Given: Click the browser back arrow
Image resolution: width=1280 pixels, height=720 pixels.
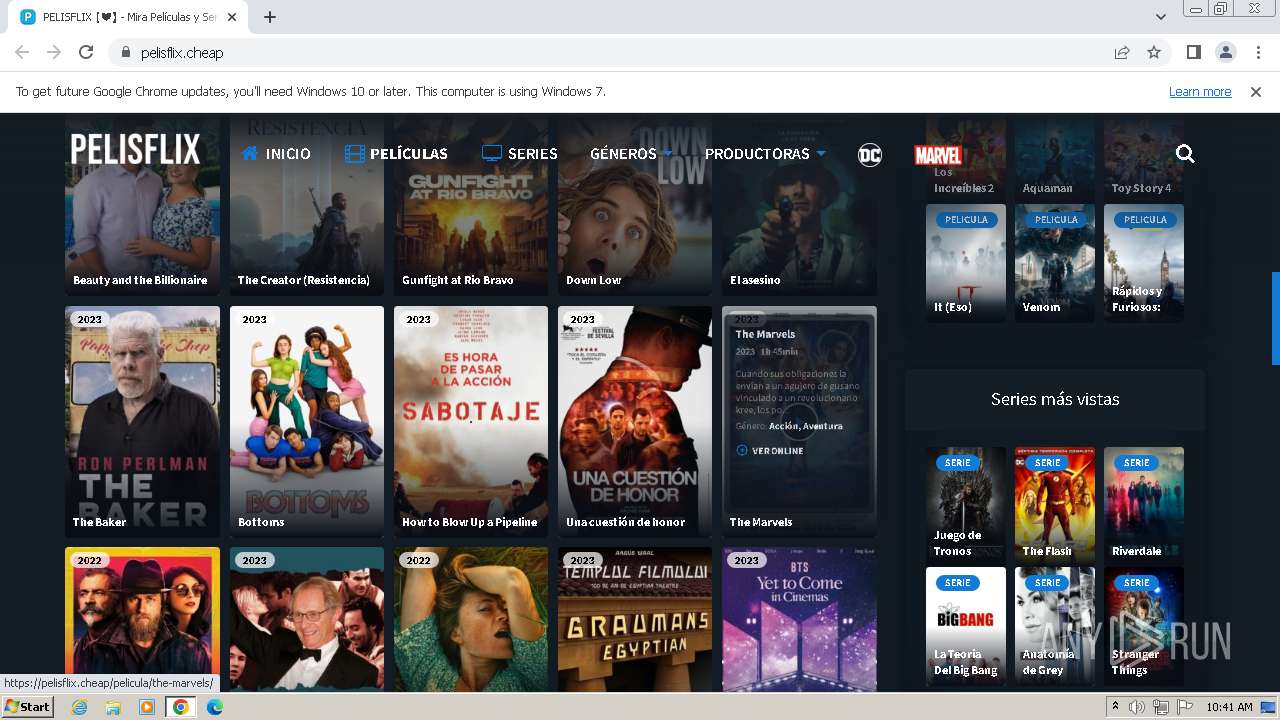Looking at the screenshot, I should point(22,52).
